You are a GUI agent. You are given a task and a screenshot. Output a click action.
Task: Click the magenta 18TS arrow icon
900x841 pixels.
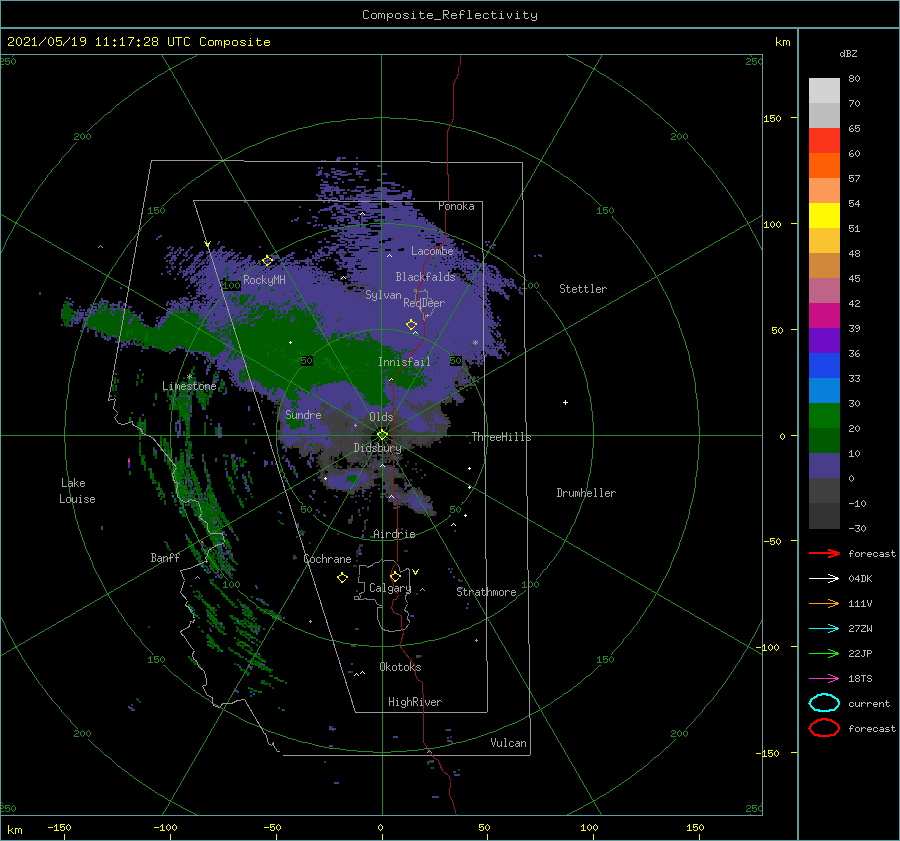point(824,679)
